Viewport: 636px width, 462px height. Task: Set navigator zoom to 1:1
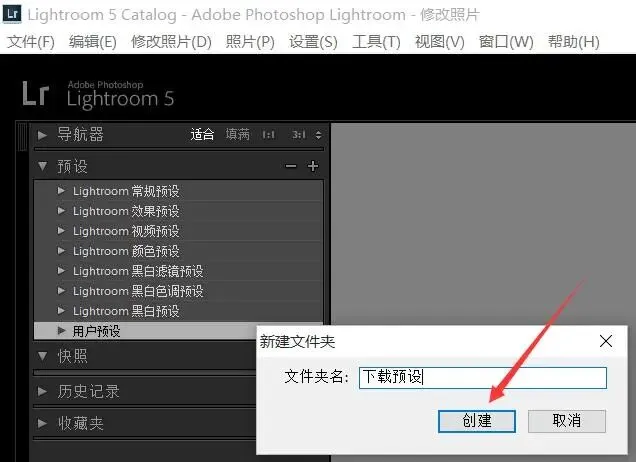pos(269,135)
